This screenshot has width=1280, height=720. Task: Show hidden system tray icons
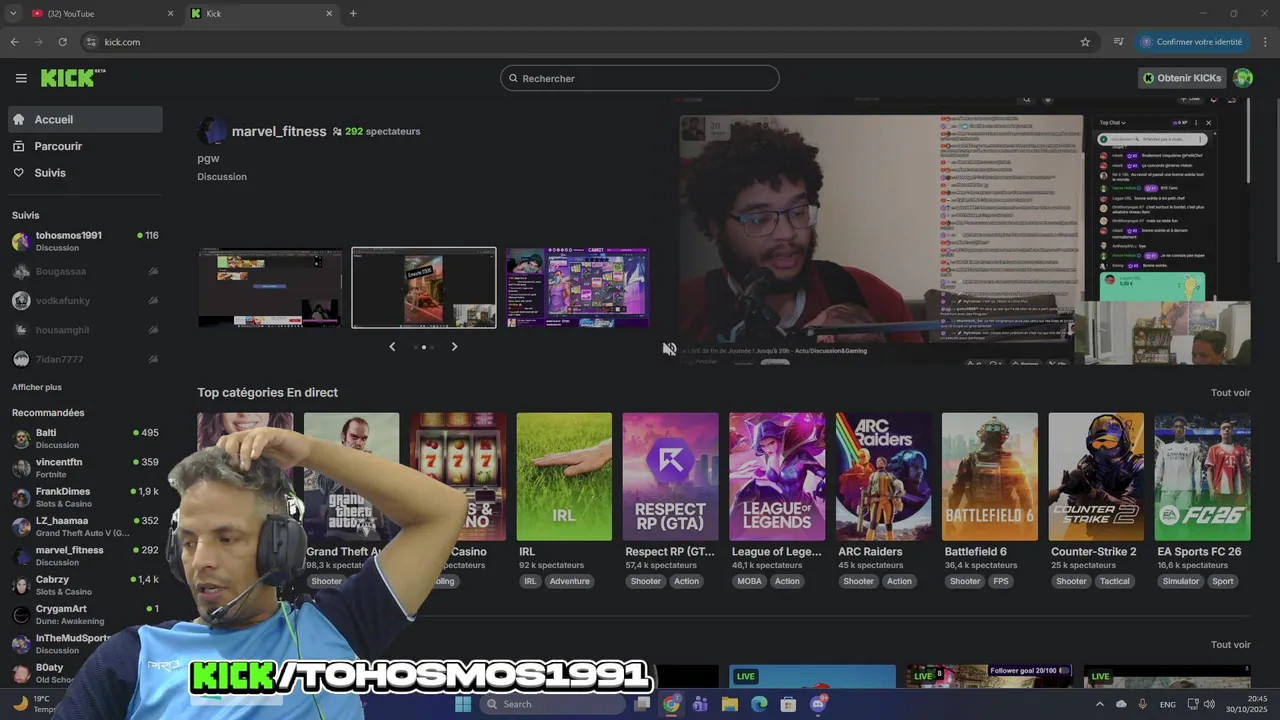(x=1100, y=704)
